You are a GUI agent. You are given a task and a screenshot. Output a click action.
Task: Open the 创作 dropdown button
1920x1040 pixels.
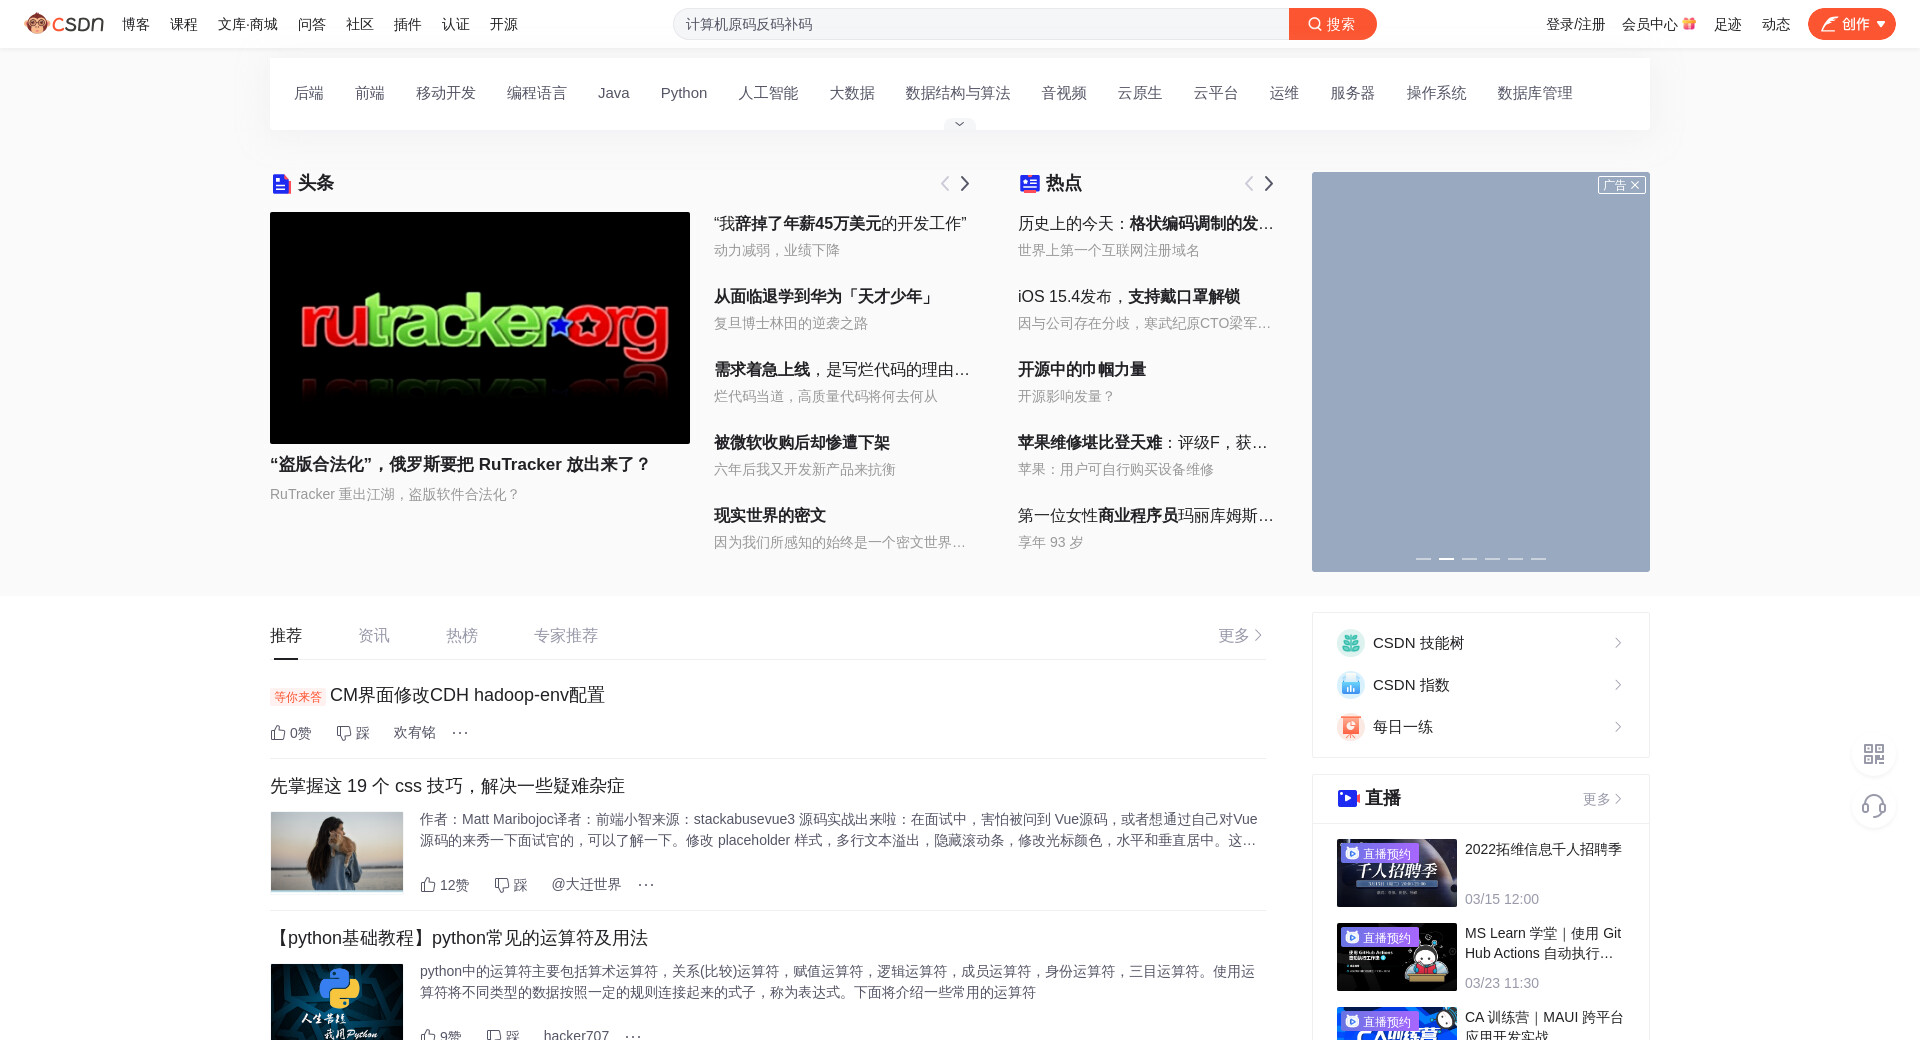1851,24
